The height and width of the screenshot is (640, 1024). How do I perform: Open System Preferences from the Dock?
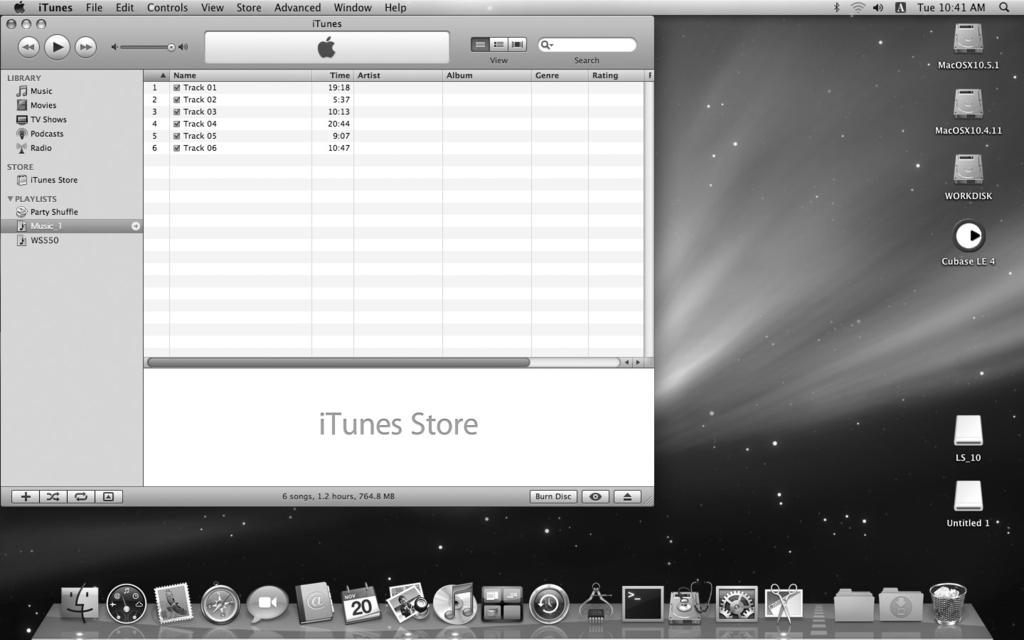click(737, 604)
